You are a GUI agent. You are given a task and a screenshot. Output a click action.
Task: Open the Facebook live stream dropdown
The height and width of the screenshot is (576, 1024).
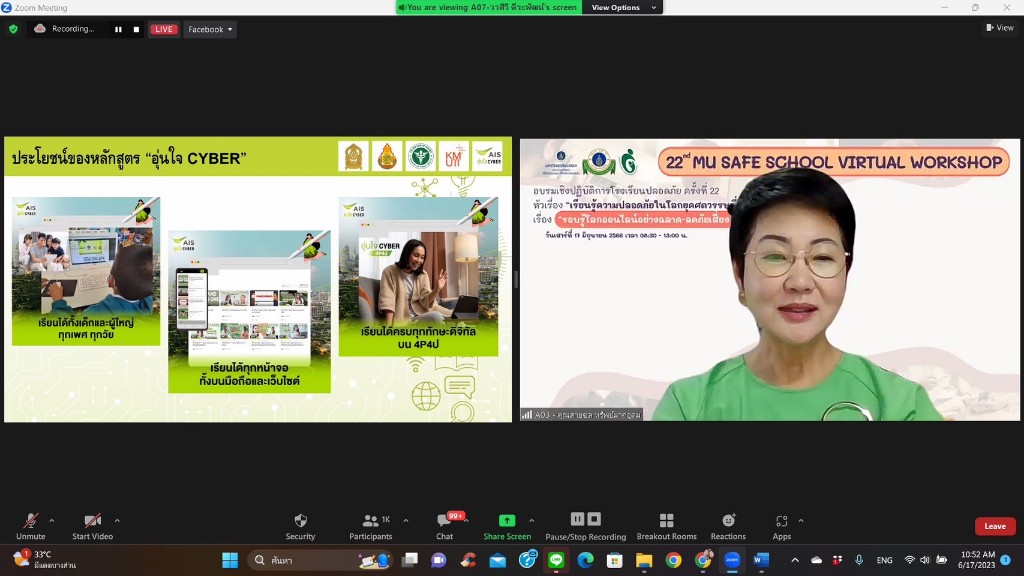point(210,29)
